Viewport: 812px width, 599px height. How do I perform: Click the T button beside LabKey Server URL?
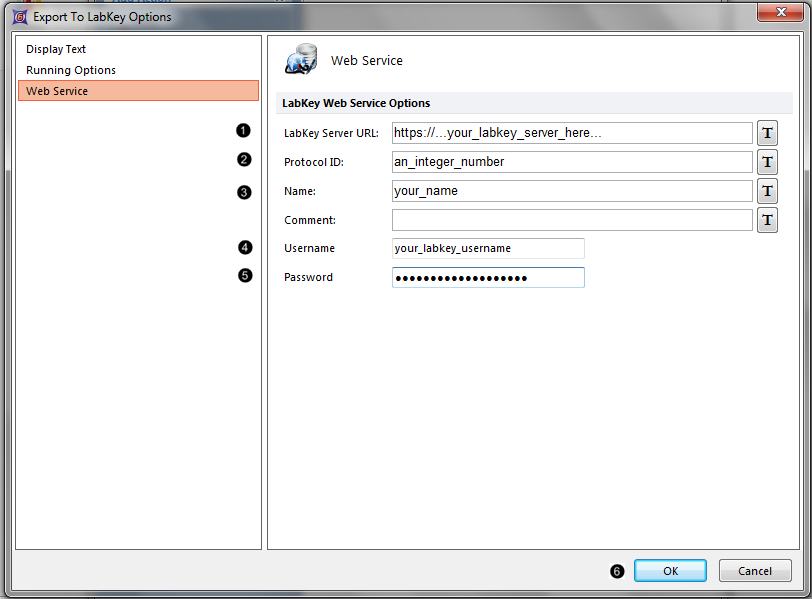[x=767, y=133]
